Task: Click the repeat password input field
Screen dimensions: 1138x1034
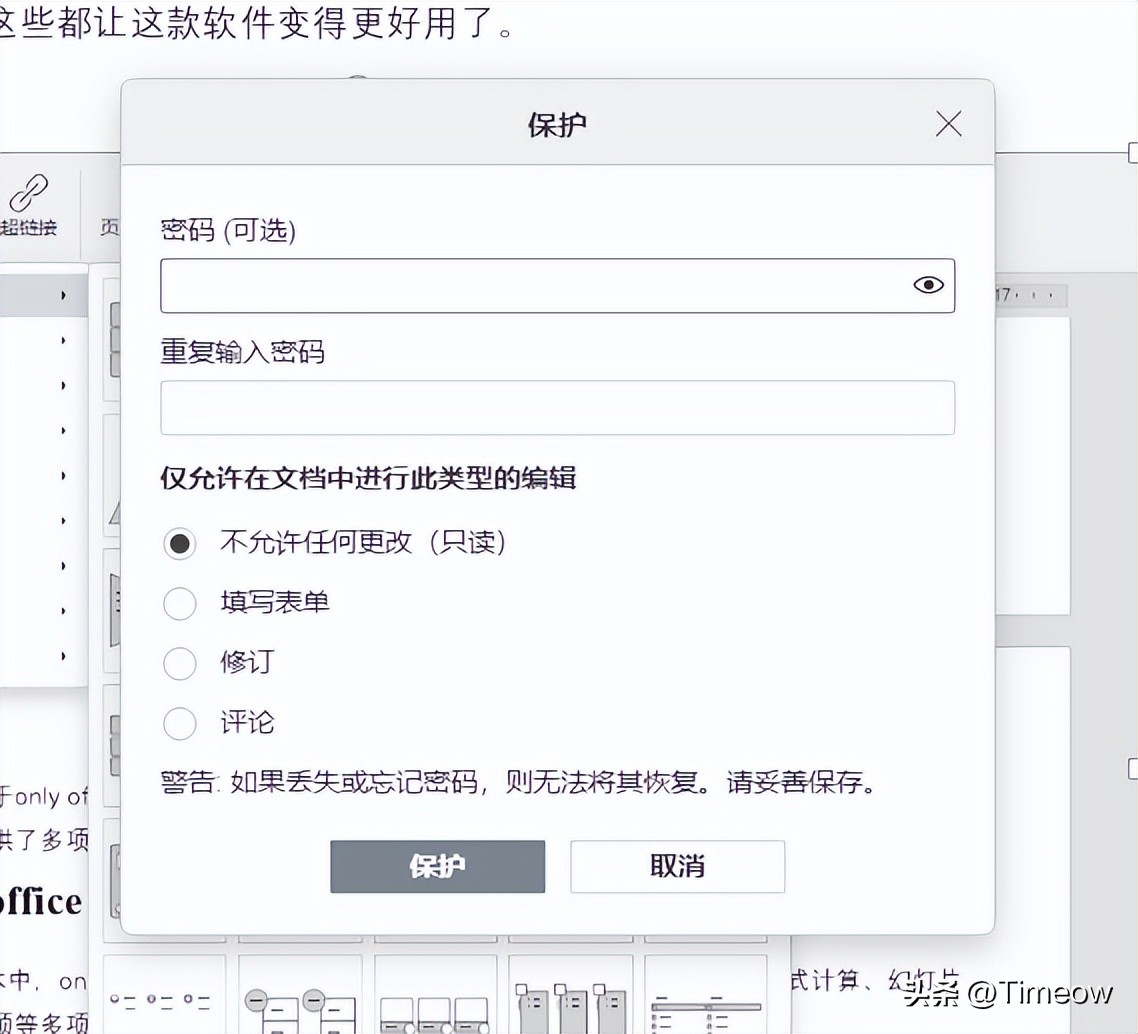Action: point(557,408)
